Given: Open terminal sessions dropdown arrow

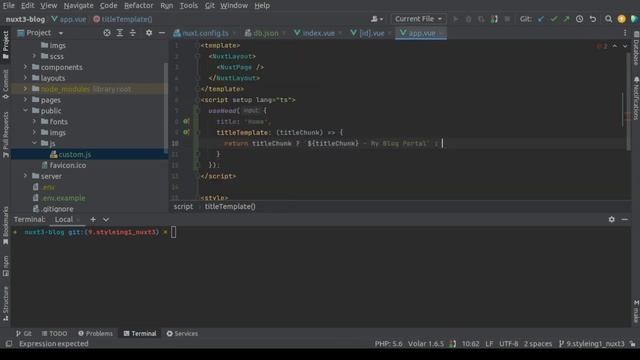Looking at the screenshot, I should (x=106, y=219).
